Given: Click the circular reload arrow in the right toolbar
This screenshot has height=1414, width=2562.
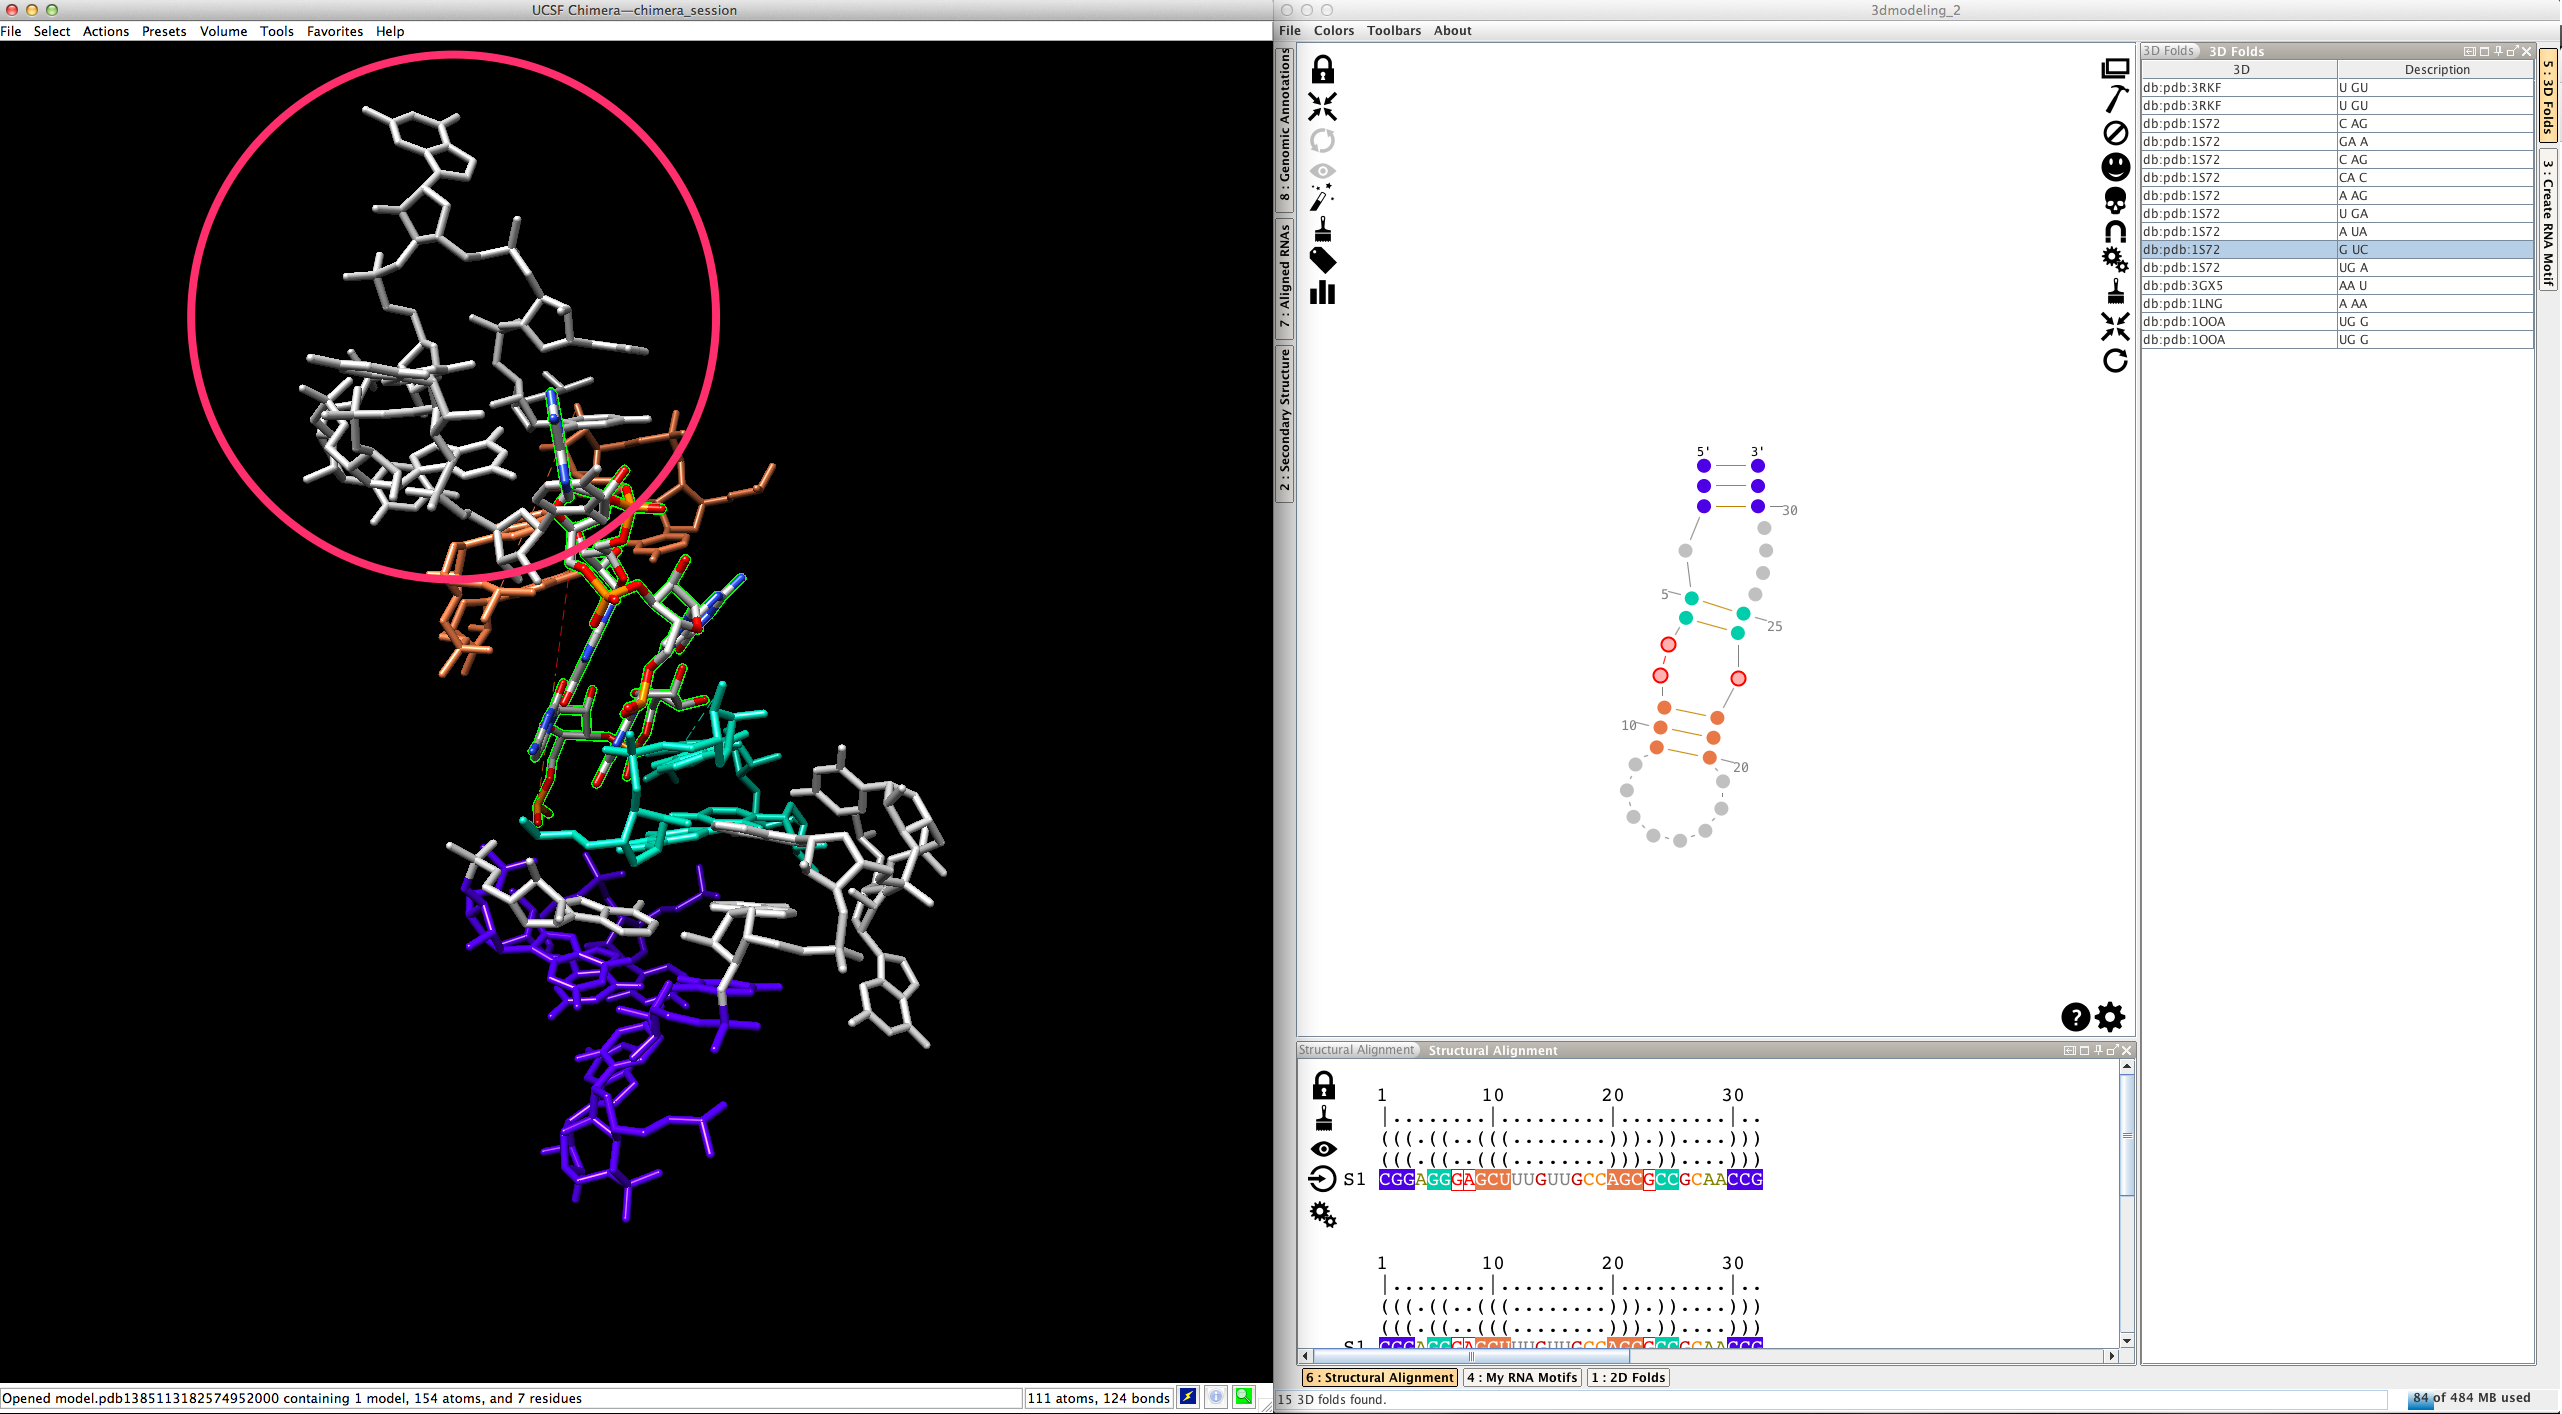Looking at the screenshot, I should [x=2115, y=360].
